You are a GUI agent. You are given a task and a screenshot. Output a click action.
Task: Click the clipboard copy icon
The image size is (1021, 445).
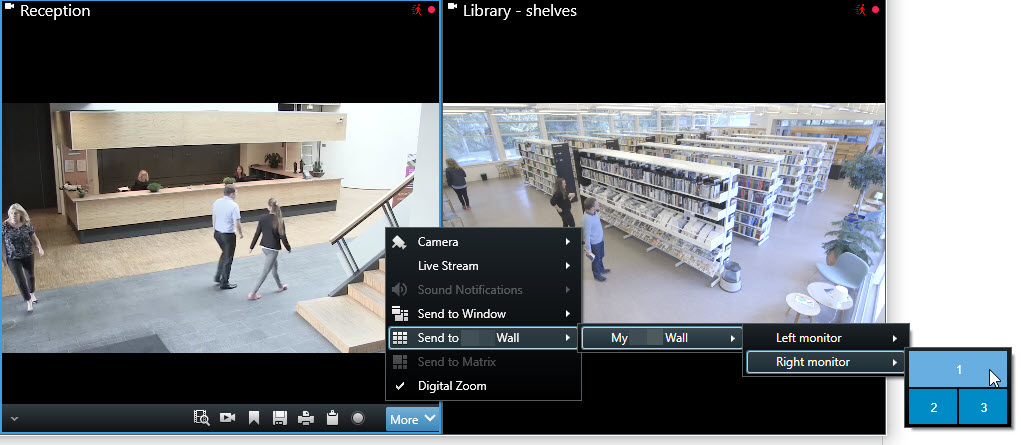331,419
